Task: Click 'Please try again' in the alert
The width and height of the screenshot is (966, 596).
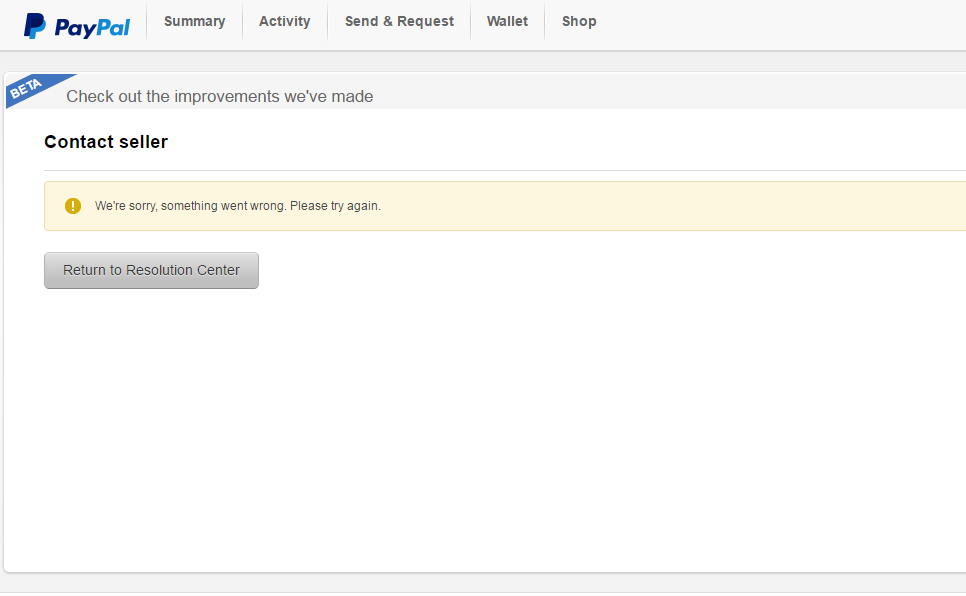Action: coord(335,206)
